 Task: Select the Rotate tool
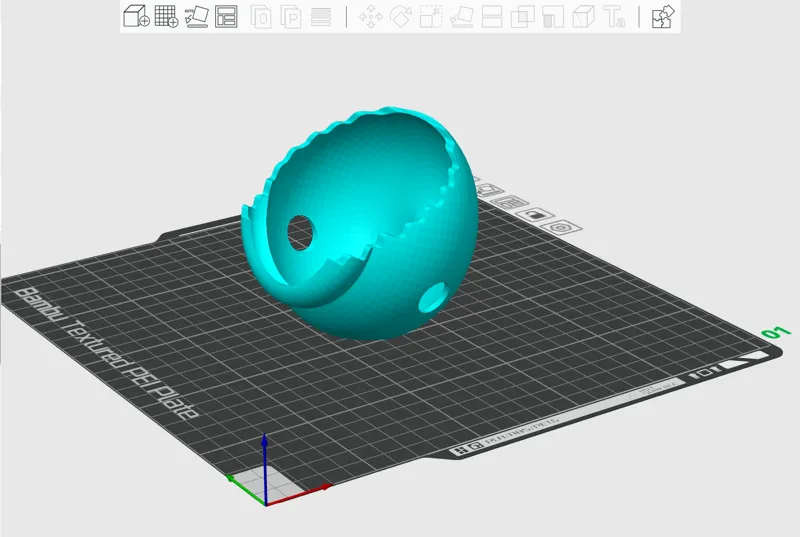pos(401,16)
